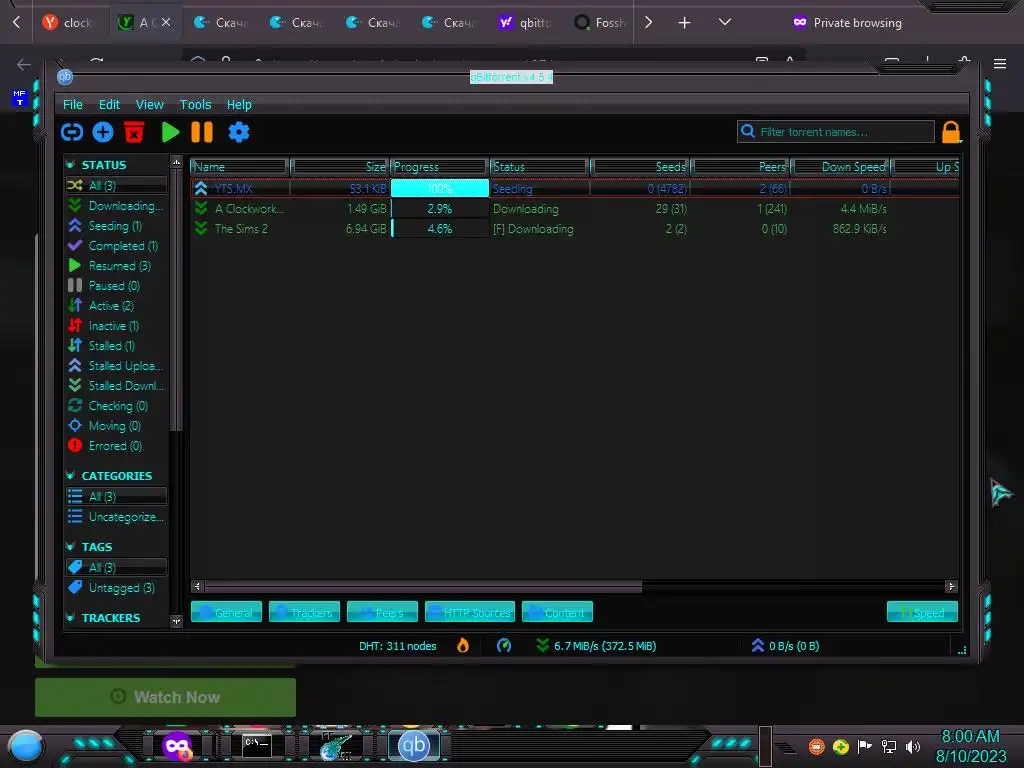This screenshot has height=768, width=1024.
Task: Click the Add Torrent File plus icon
Action: point(103,133)
